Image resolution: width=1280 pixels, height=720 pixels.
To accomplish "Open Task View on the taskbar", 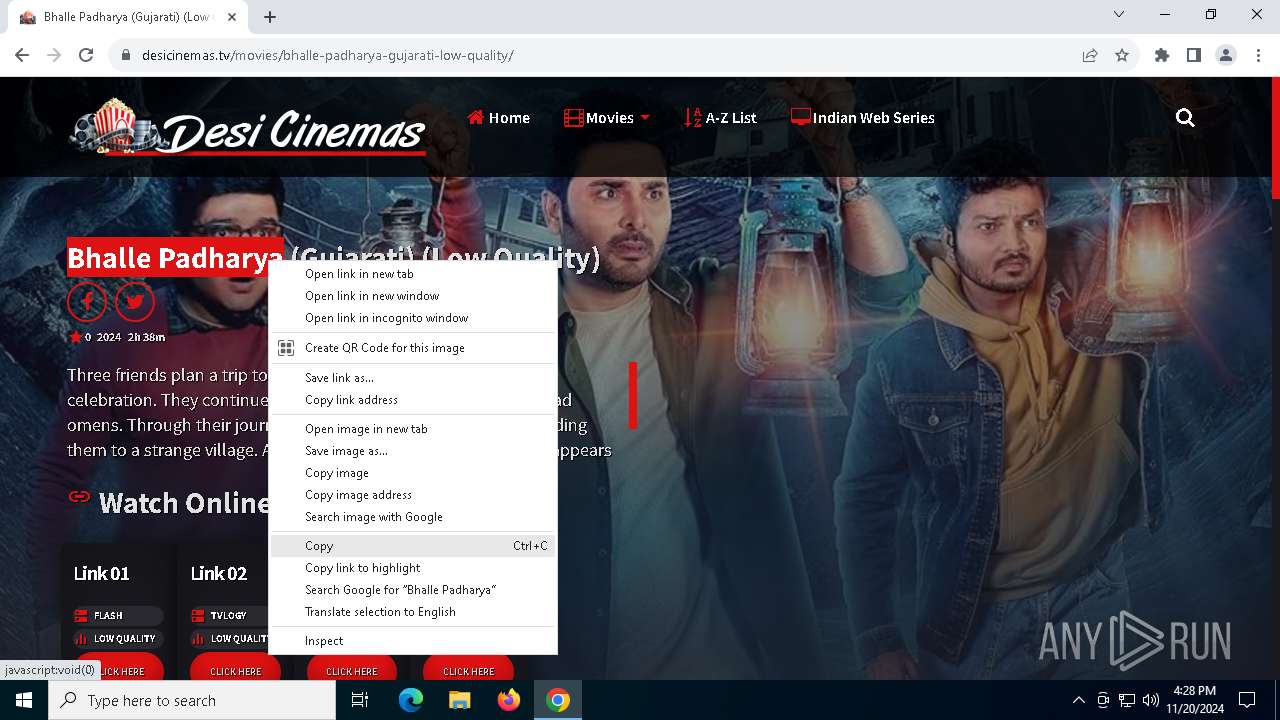I will pos(360,700).
